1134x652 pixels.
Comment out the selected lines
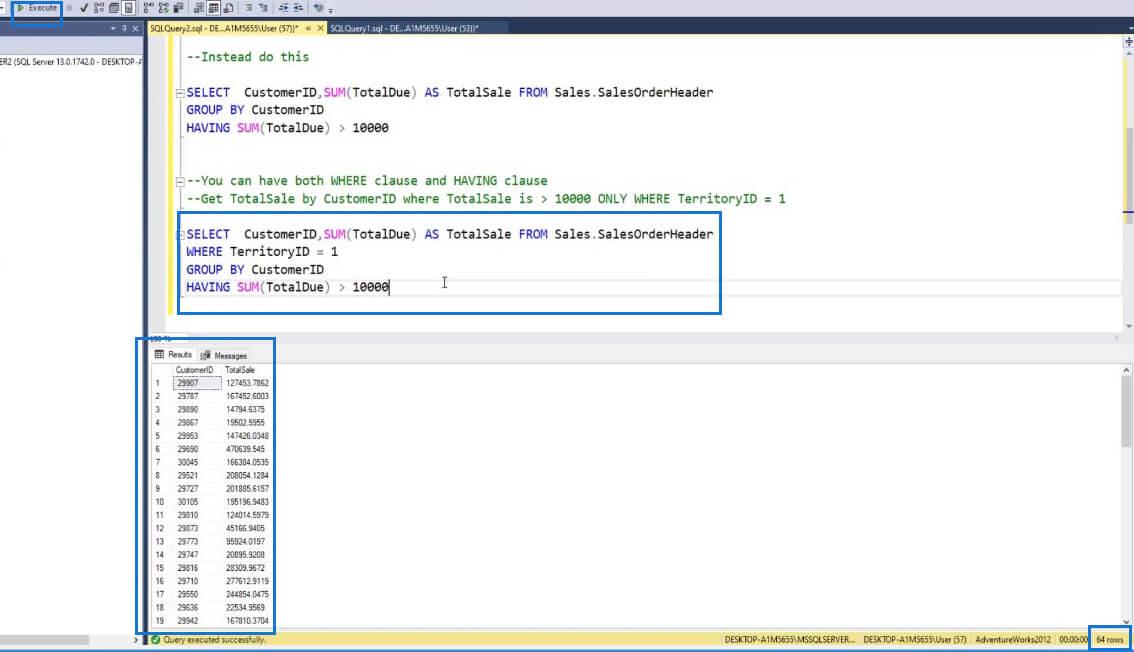click(x=248, y=8)
